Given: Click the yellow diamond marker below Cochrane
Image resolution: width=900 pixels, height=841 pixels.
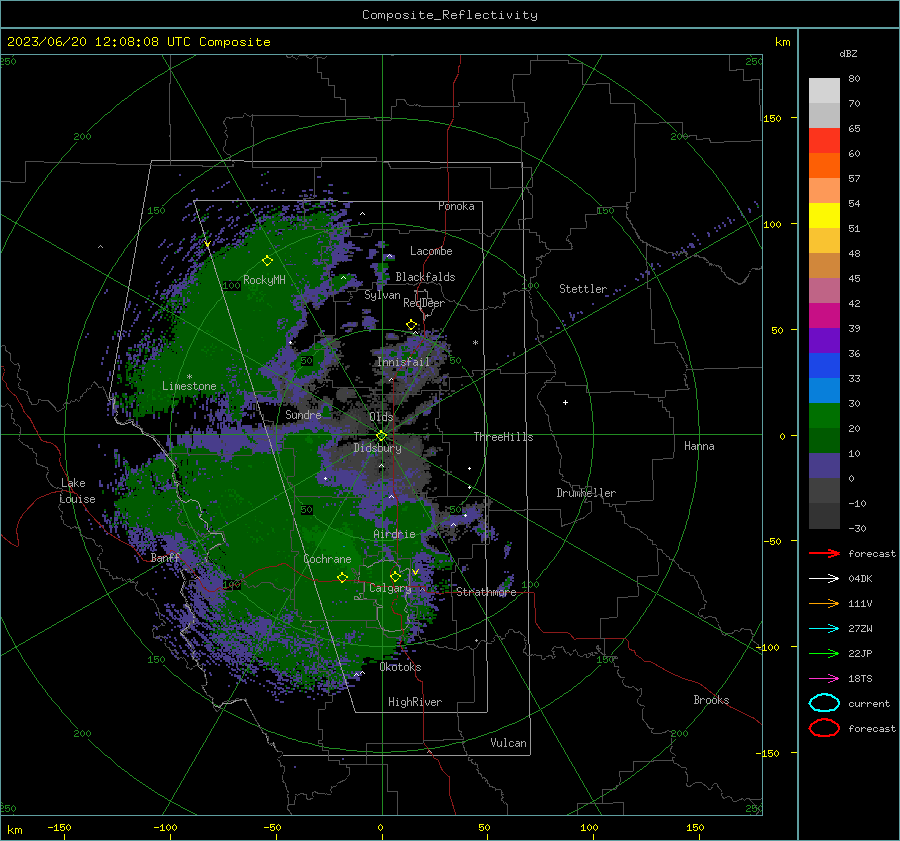Looking at the screenshot, I should 342,577.
